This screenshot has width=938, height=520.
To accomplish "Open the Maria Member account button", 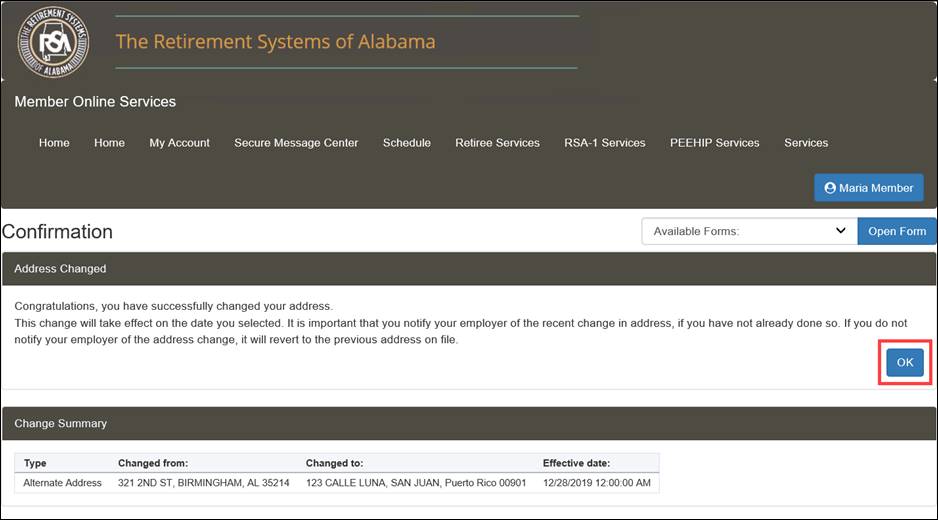I will click(869, 188).
